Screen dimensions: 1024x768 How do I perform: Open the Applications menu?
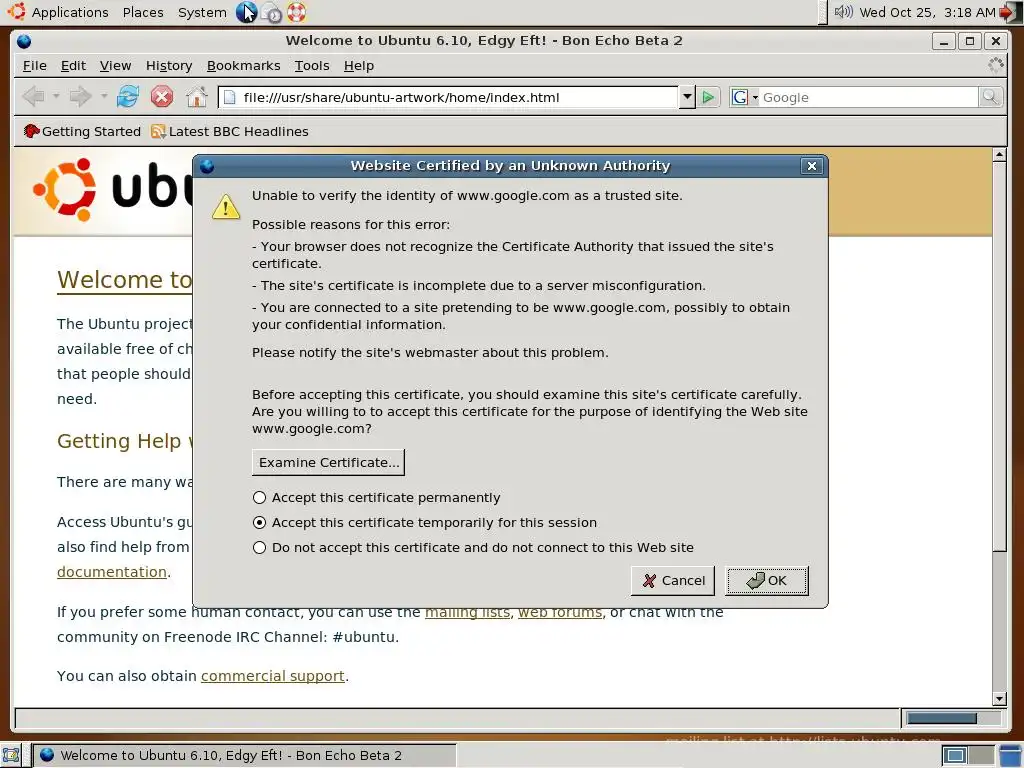(x=70, y=12)
